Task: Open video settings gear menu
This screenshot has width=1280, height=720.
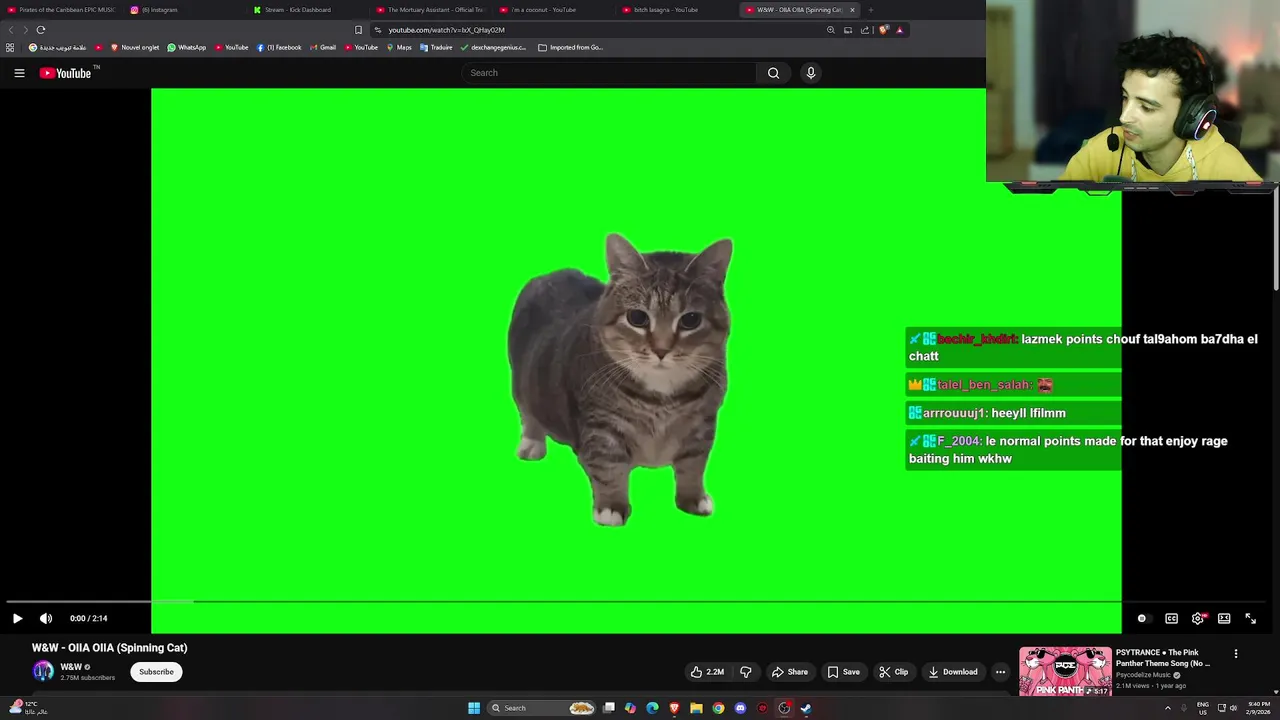Action: pos(1198,618)
